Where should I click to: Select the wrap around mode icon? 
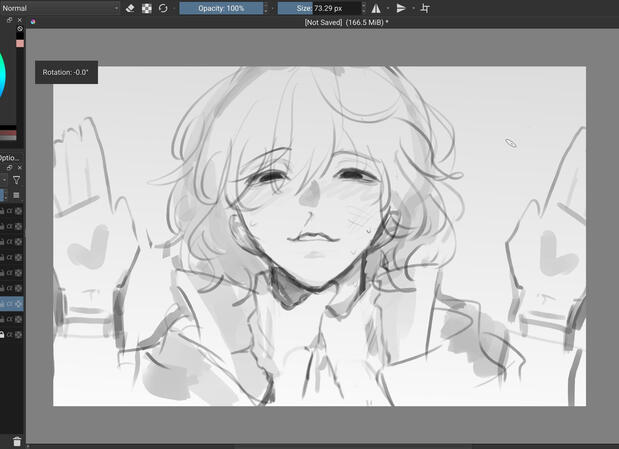pyautogui.click(x=425, y=8)
